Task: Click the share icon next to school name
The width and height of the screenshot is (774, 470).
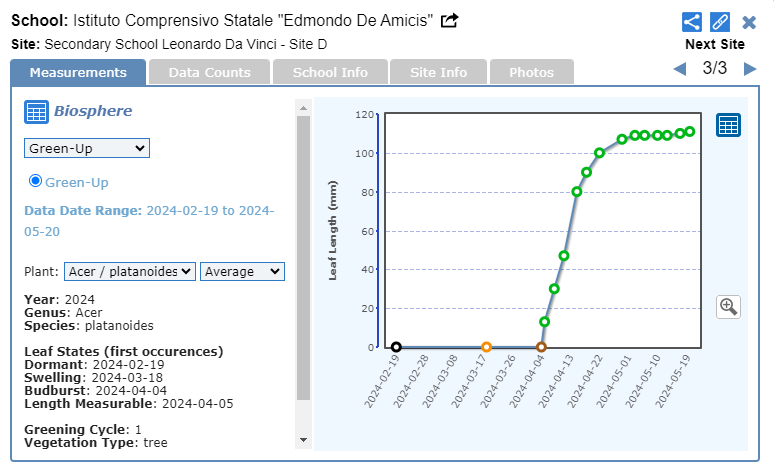Action: [450, 20]
